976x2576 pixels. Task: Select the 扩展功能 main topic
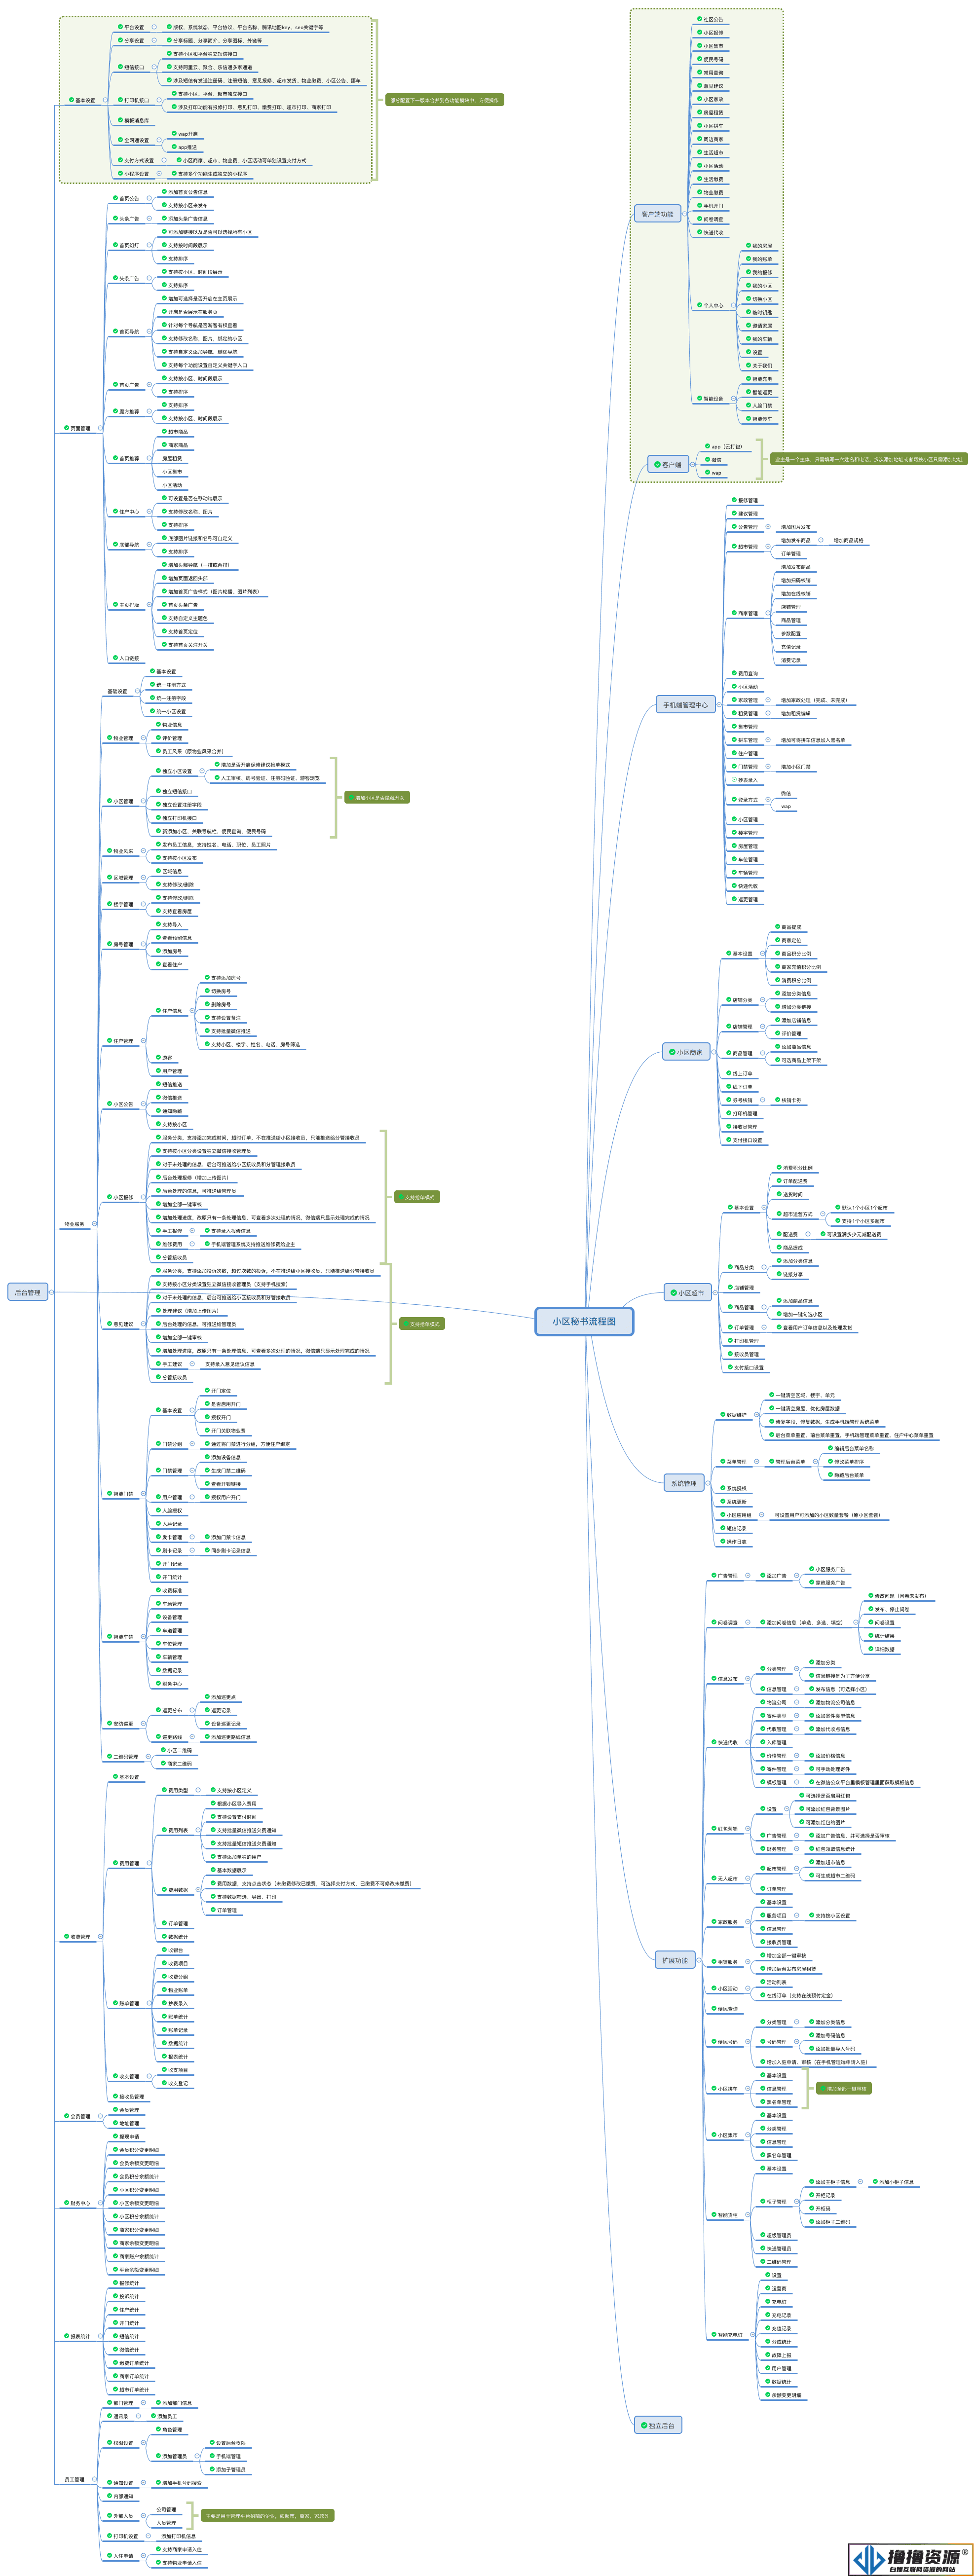[x=675, y=1960]
